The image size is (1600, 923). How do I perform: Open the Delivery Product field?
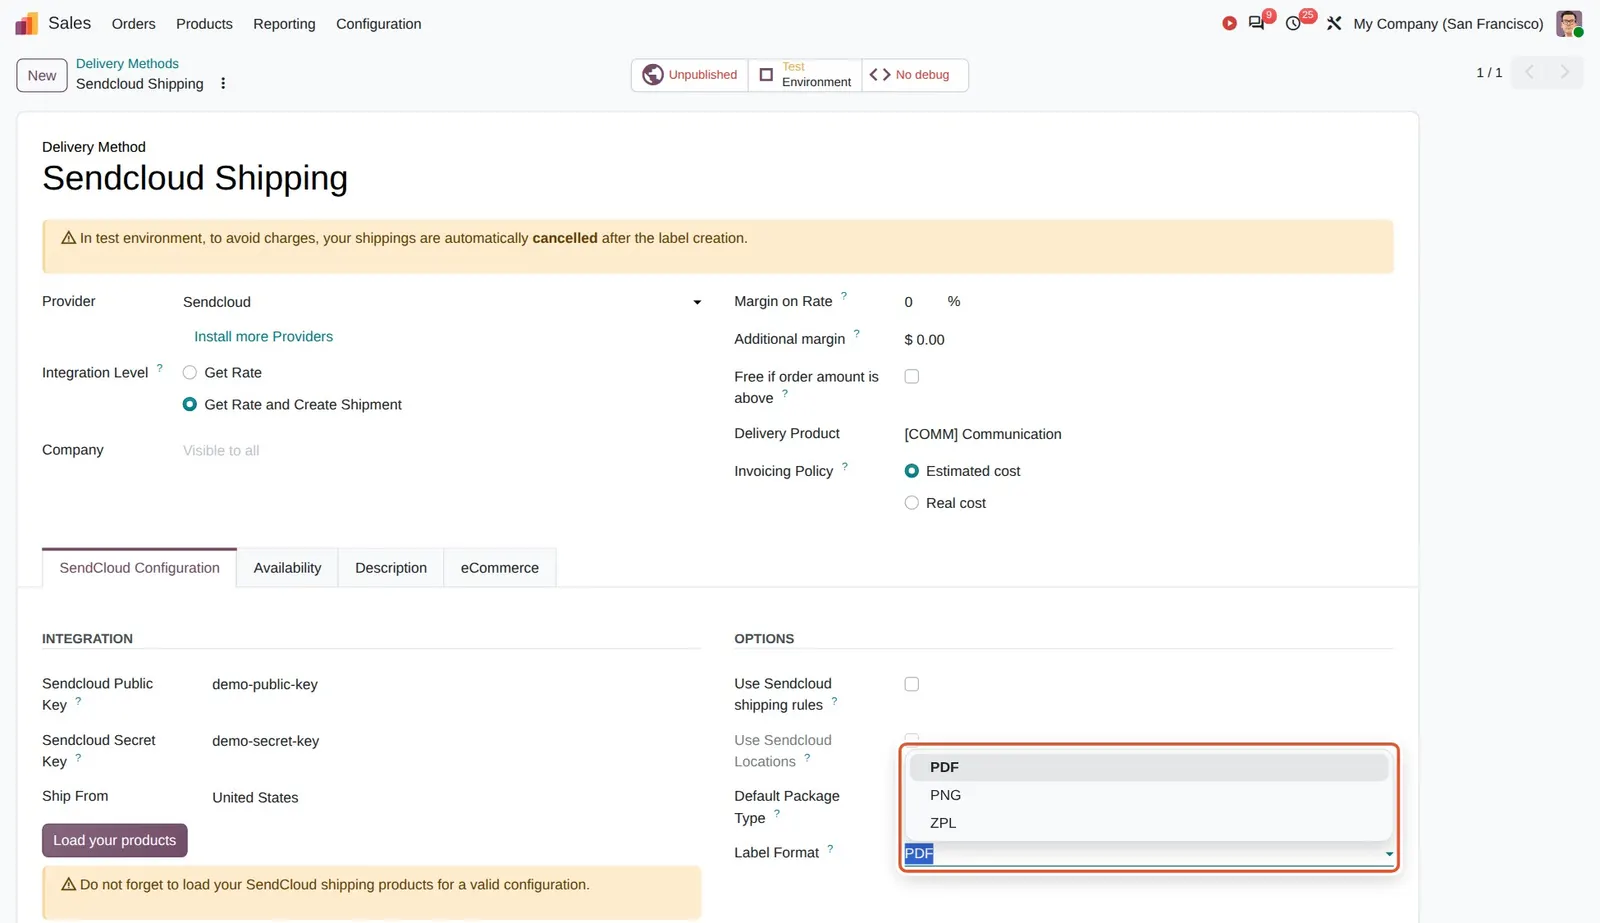[x=1148, y=434]
